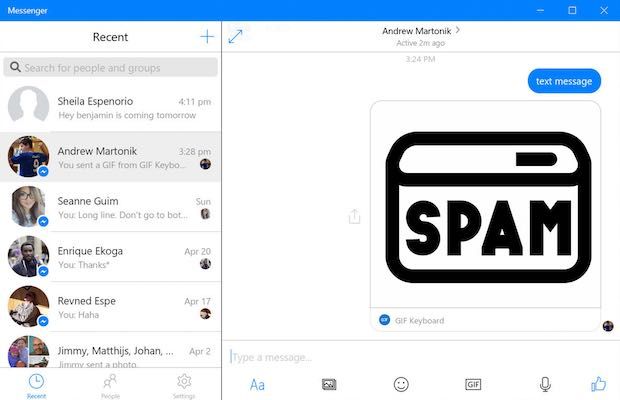
Task: Open Andrew Martonik's contact details header
Action: click(x=421, y=36)
